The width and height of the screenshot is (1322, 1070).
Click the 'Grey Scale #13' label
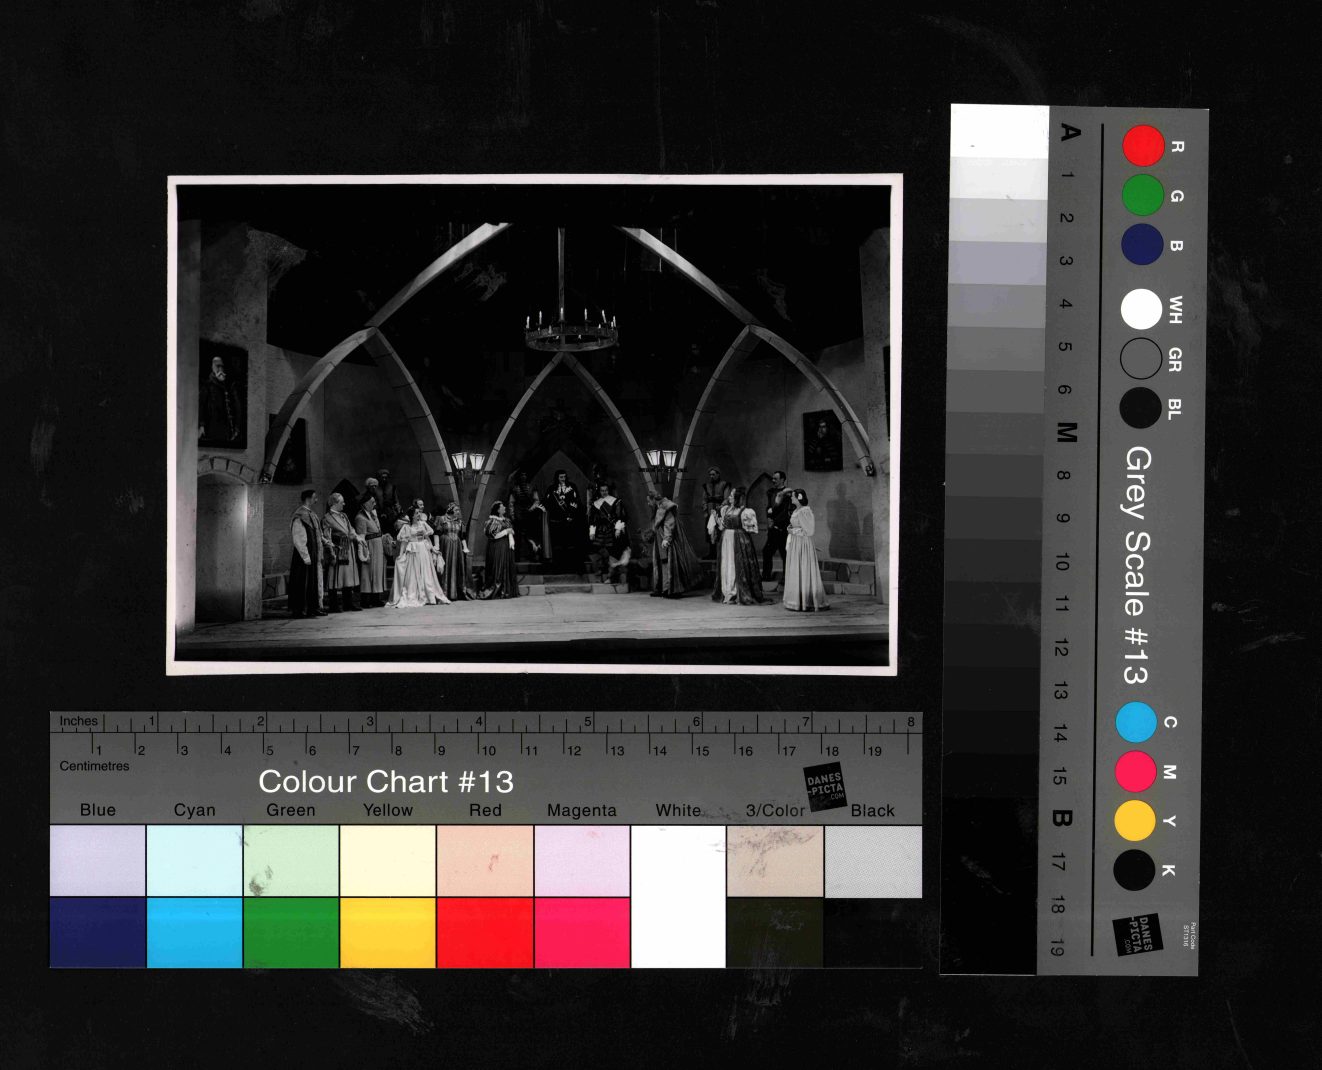coord(1136,565)
